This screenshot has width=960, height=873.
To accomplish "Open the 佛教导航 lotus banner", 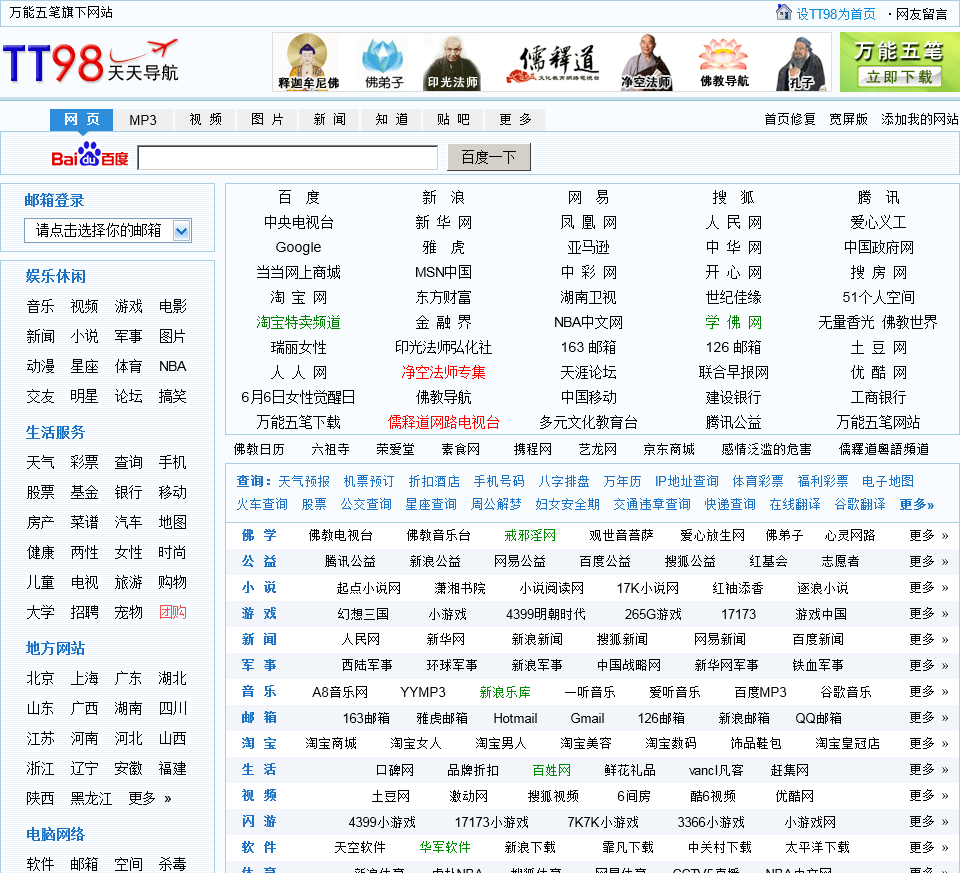I will pyautogui.click(x=724, y=62).
